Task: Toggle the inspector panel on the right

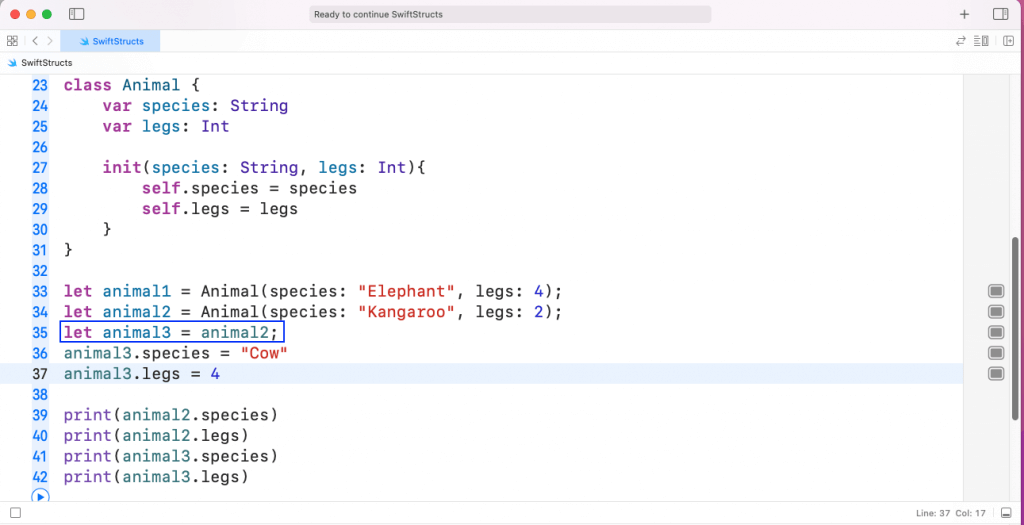Action: point(1000,14)
